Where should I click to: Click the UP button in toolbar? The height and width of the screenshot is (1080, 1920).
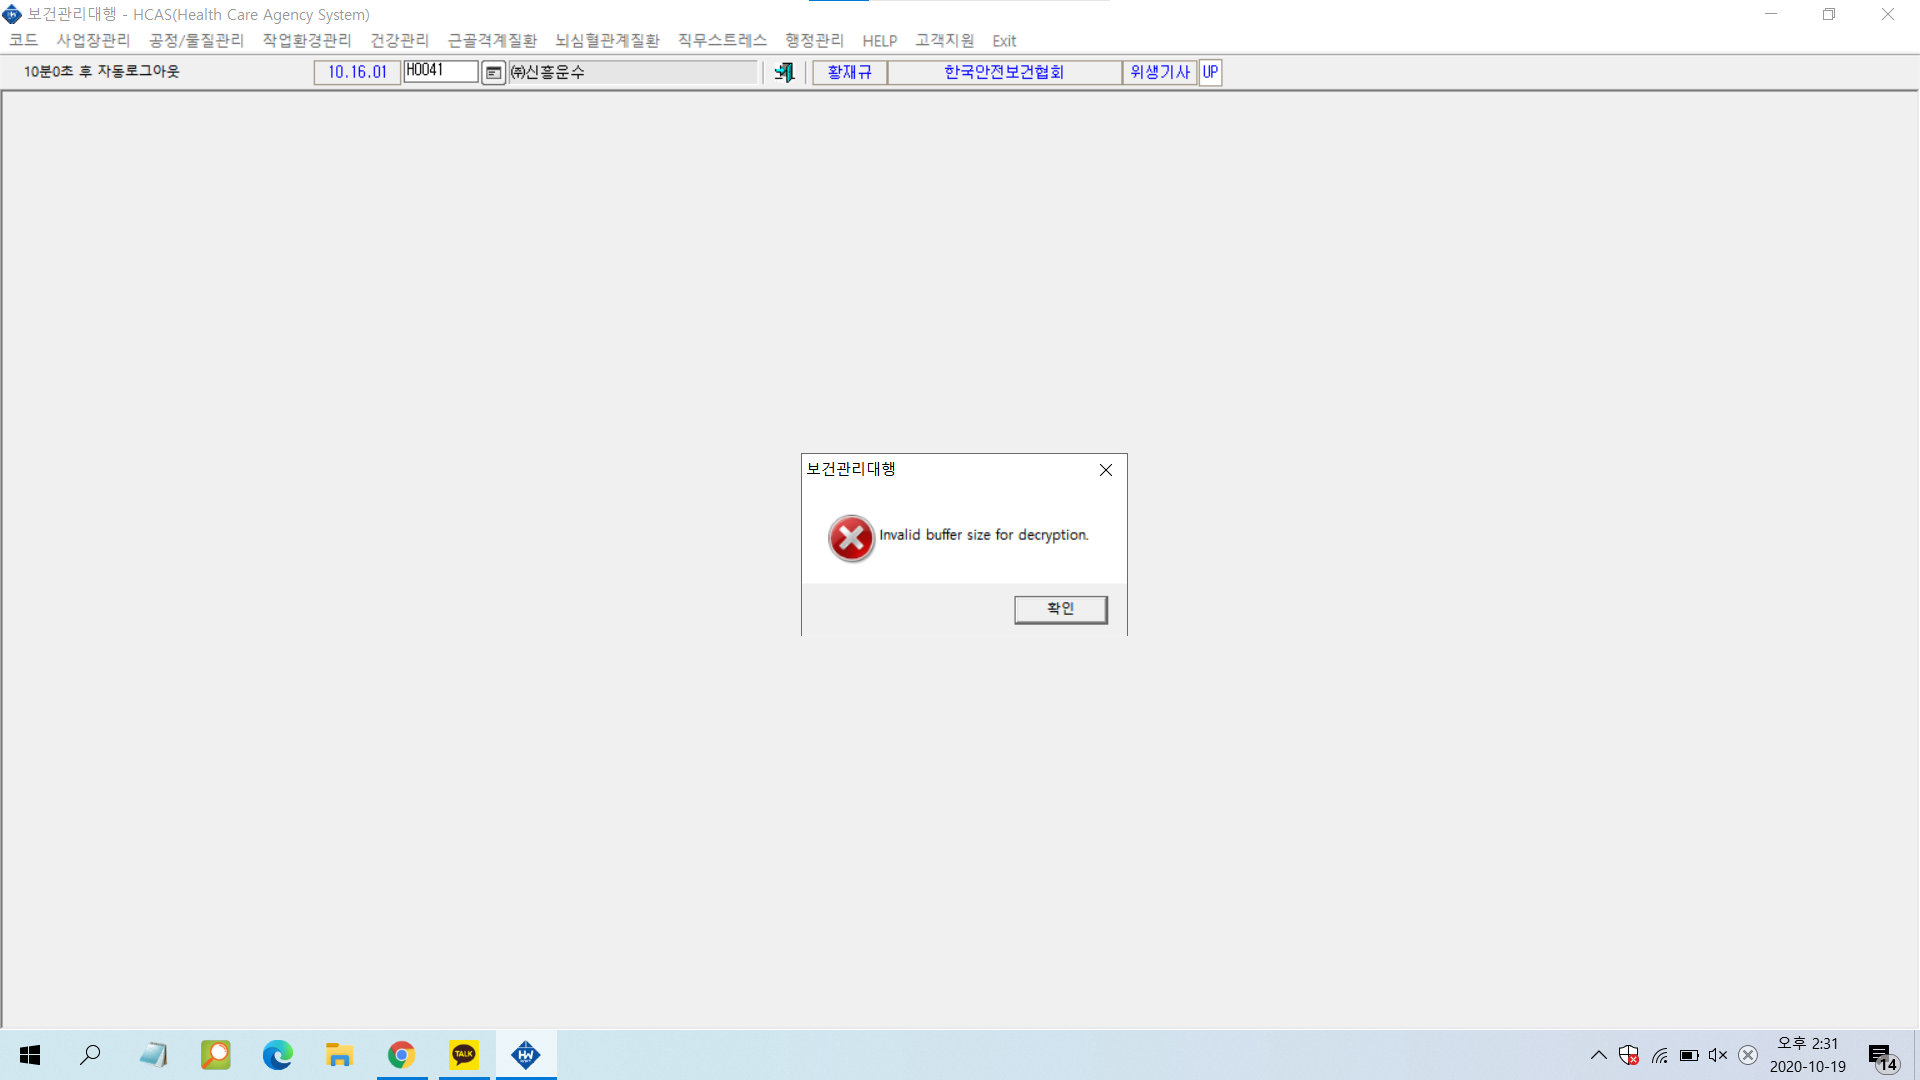pyautogui.click(x=1210, y=72)
